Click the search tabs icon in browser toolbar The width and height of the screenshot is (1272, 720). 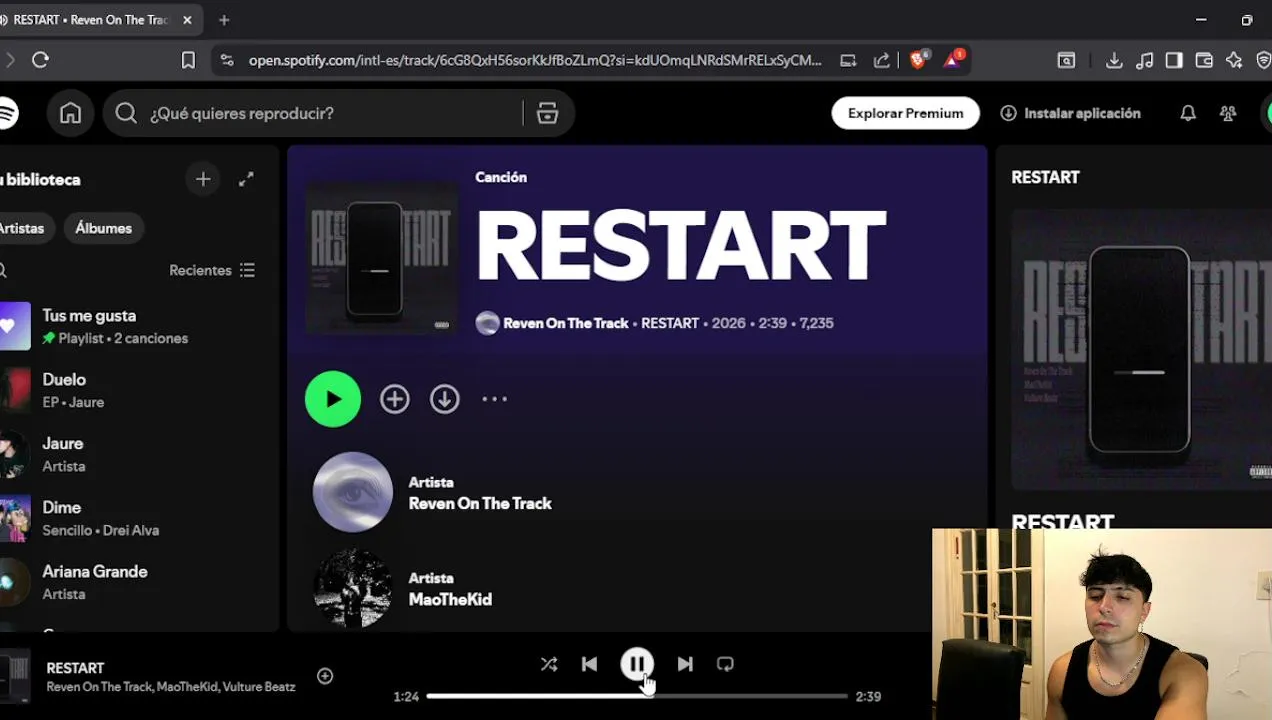click(1067, 60)
